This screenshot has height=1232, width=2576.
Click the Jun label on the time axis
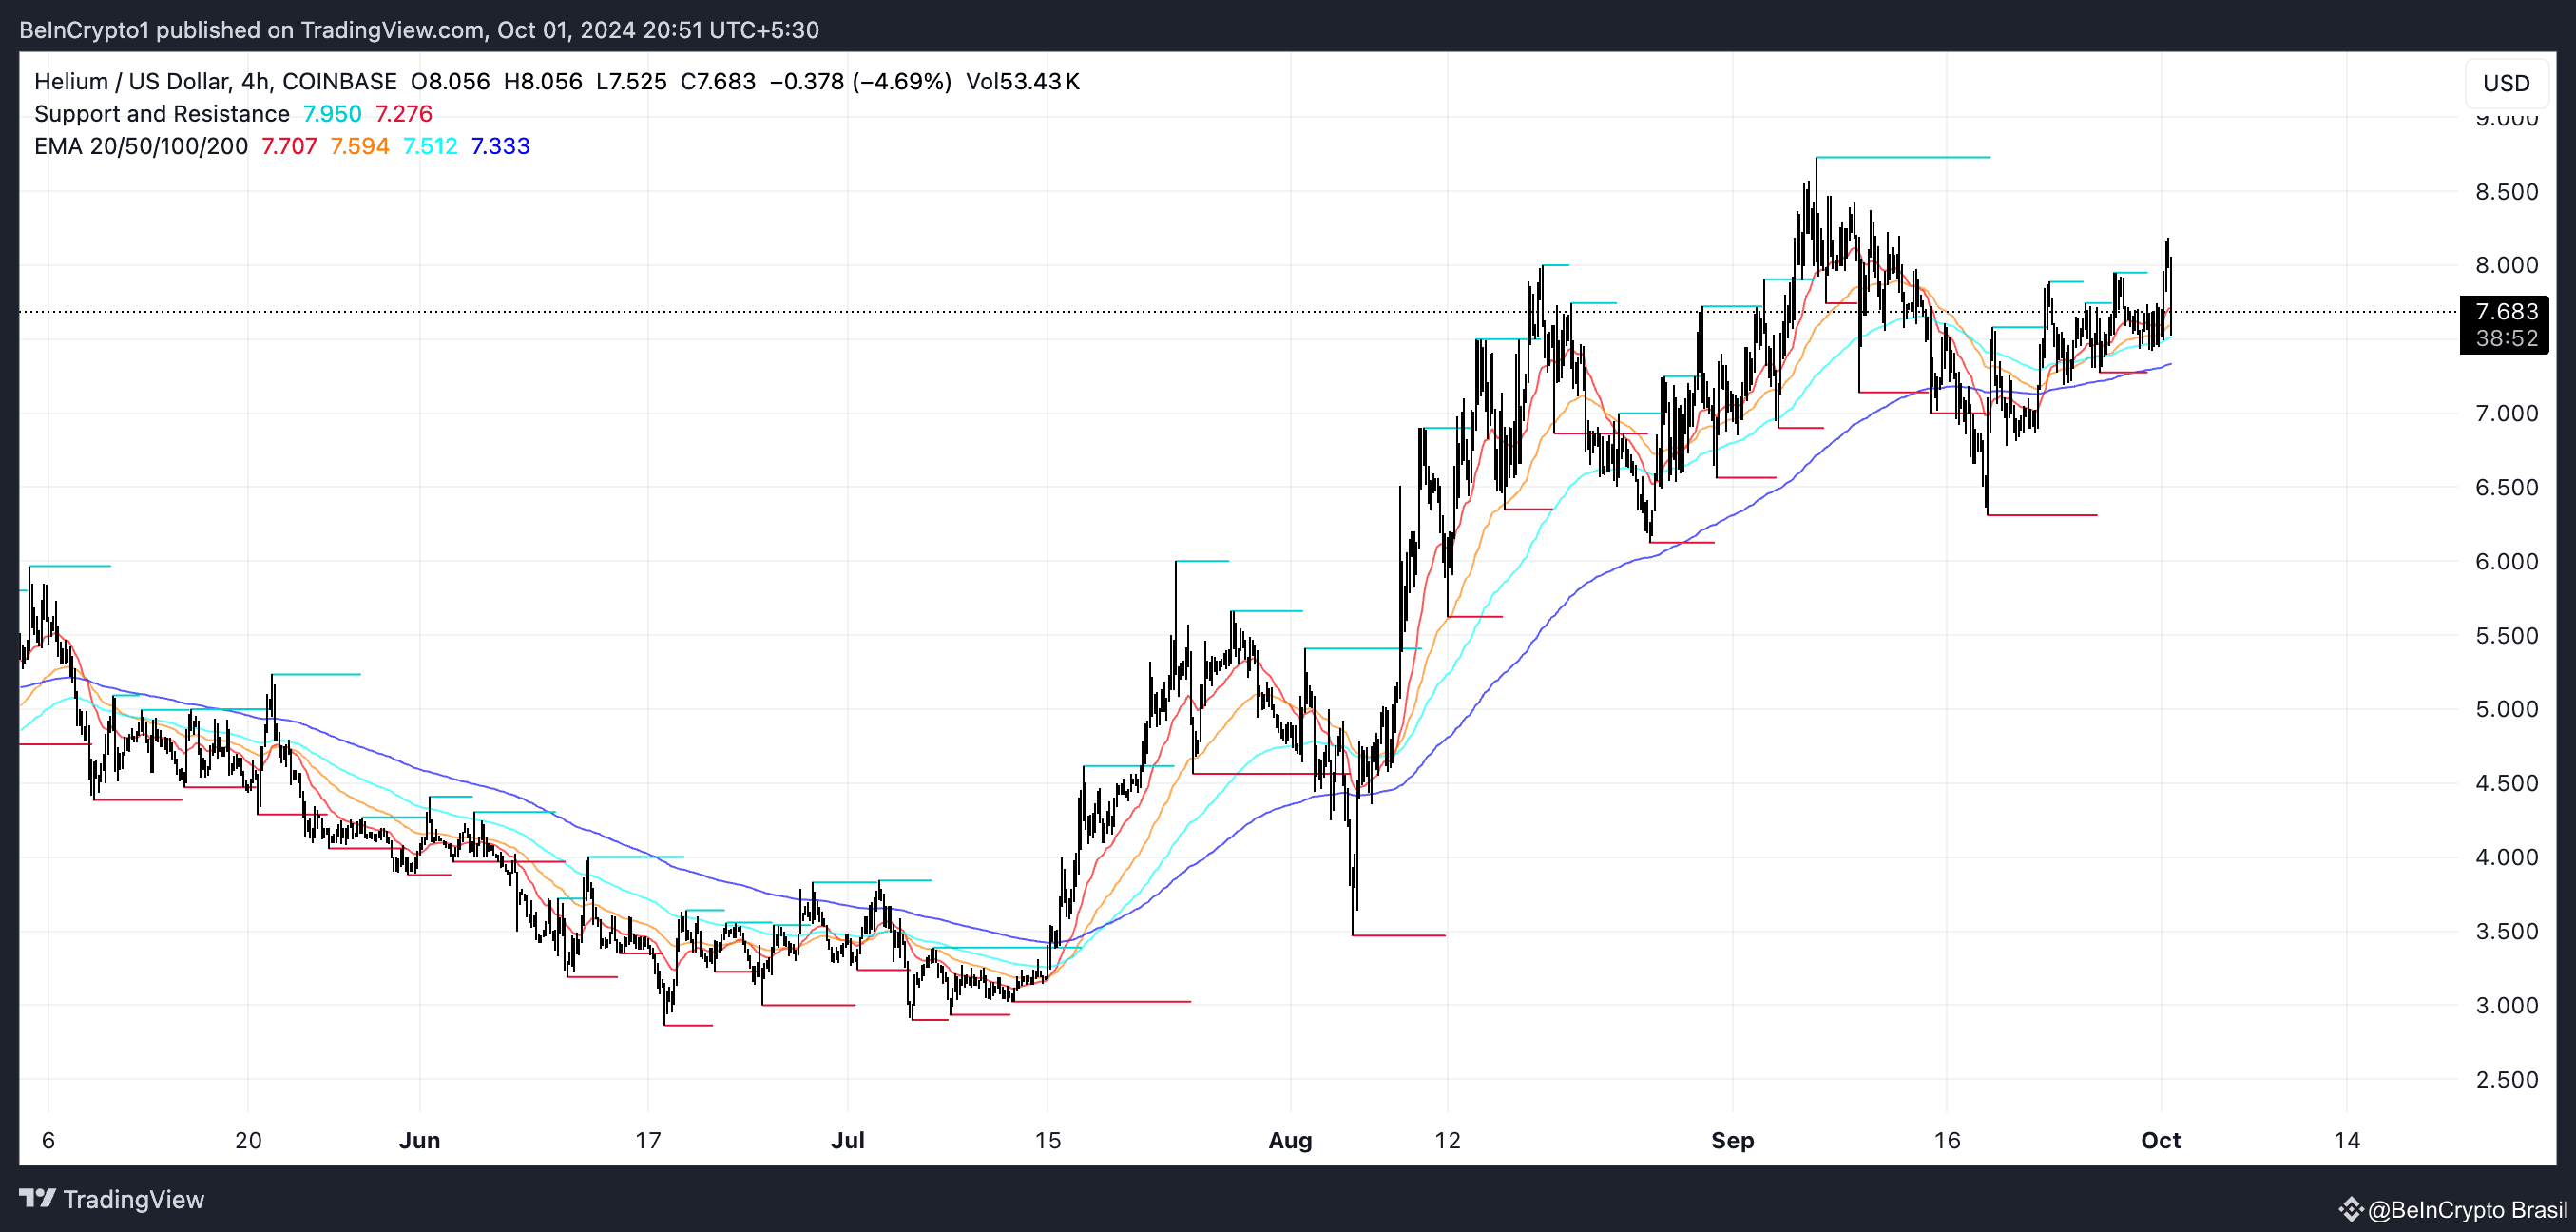point(419,1140)
